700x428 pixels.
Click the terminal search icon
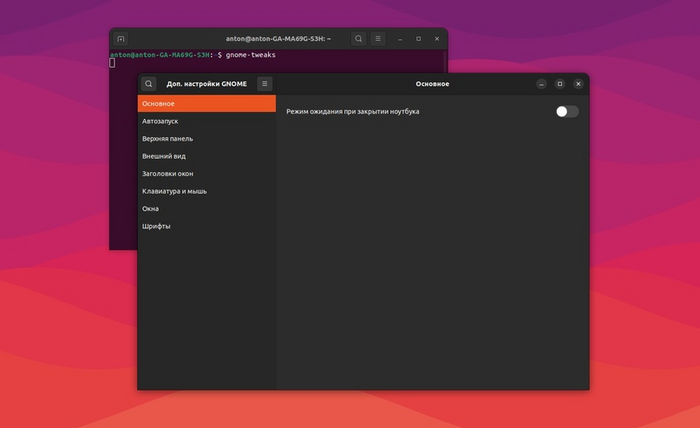point(359,38)
